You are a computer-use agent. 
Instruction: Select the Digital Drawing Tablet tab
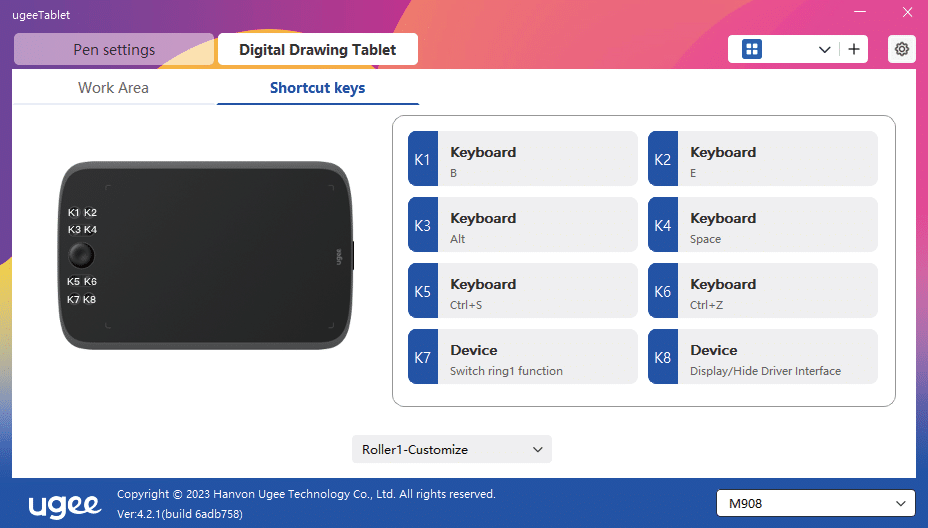318,49
